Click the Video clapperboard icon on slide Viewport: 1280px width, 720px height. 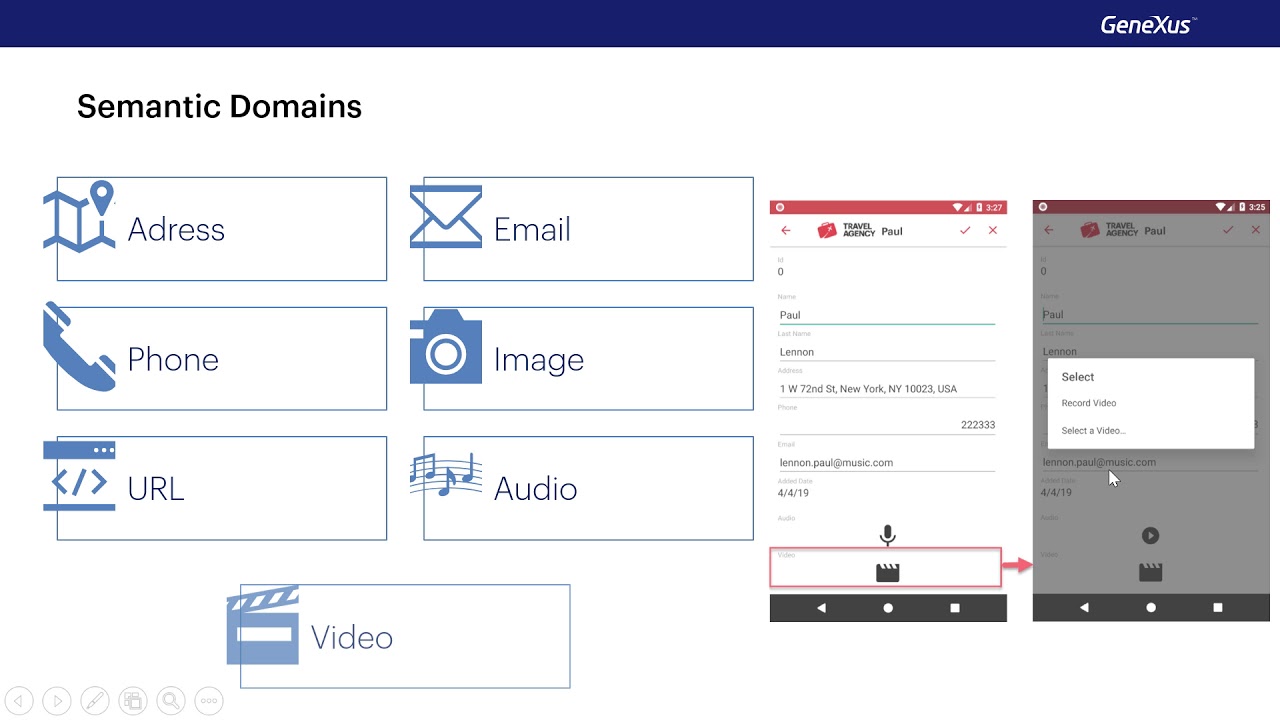pyautogui.click(x=263, y=626)
